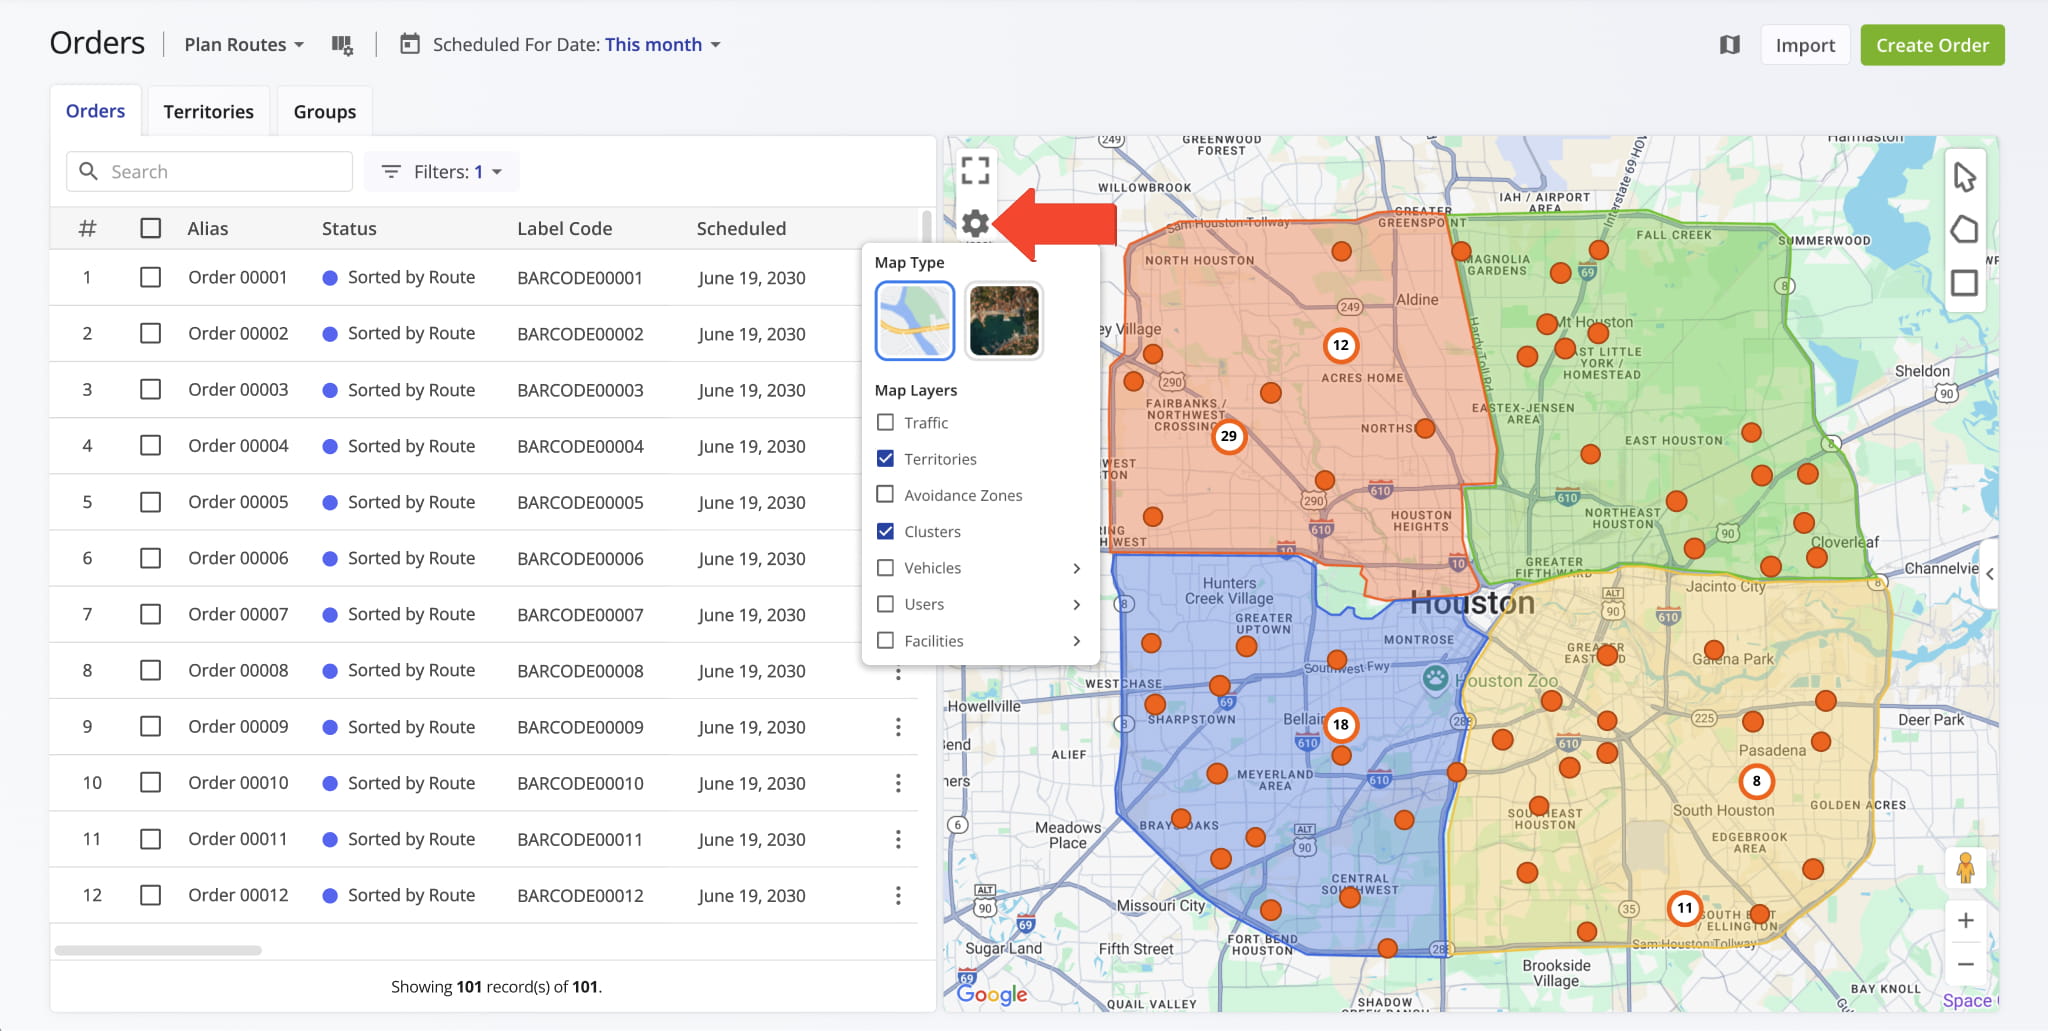Check the Vehicles layer checkbox
The image size is (2048, 1031).
(x=885, y=567)
